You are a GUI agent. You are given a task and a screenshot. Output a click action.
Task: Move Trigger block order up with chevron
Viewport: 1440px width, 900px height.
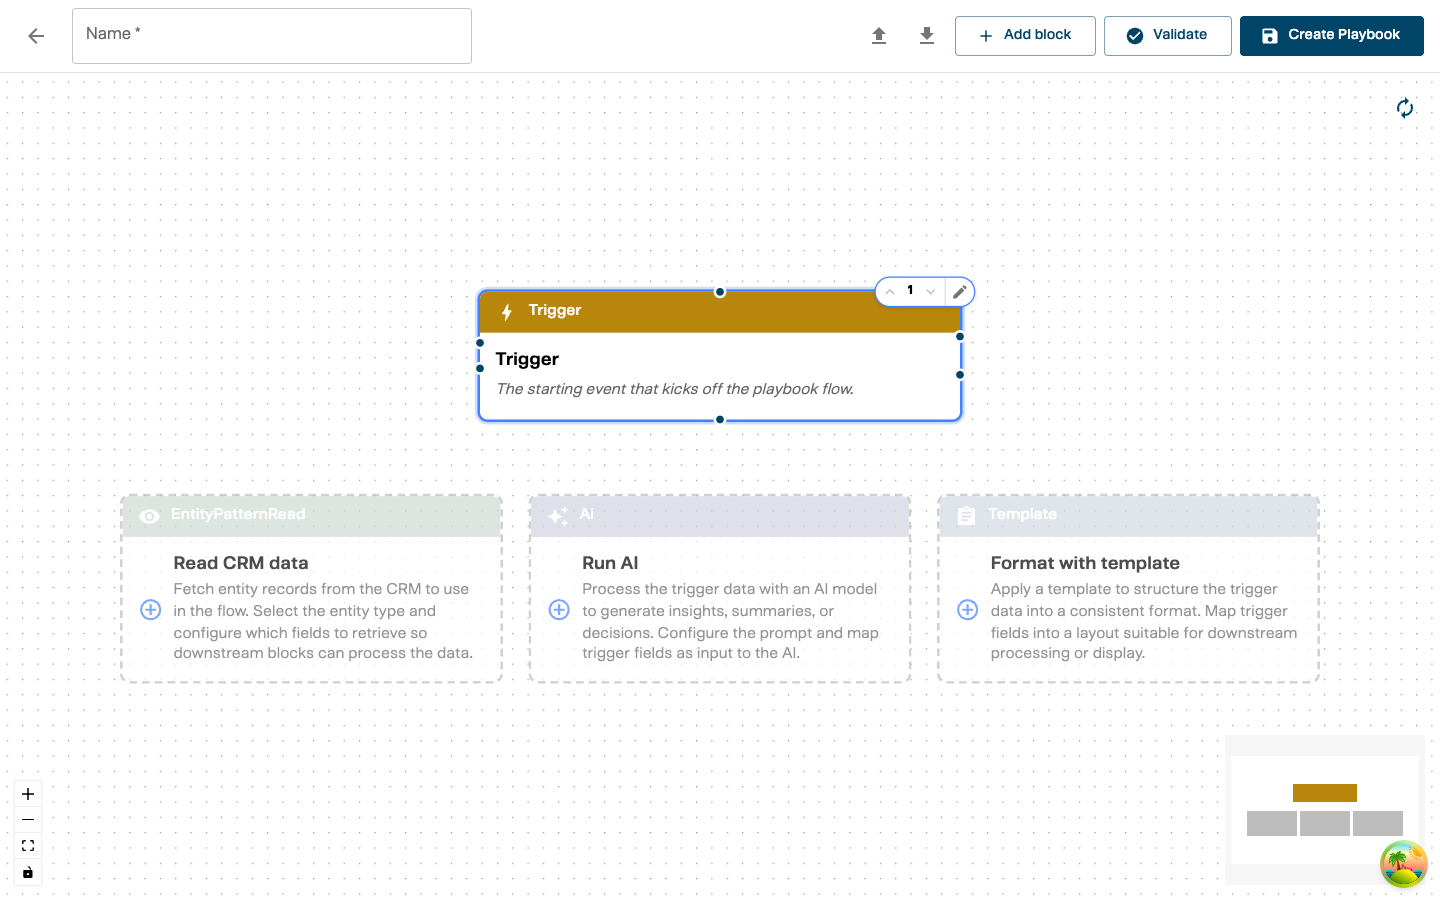(890, 292)
